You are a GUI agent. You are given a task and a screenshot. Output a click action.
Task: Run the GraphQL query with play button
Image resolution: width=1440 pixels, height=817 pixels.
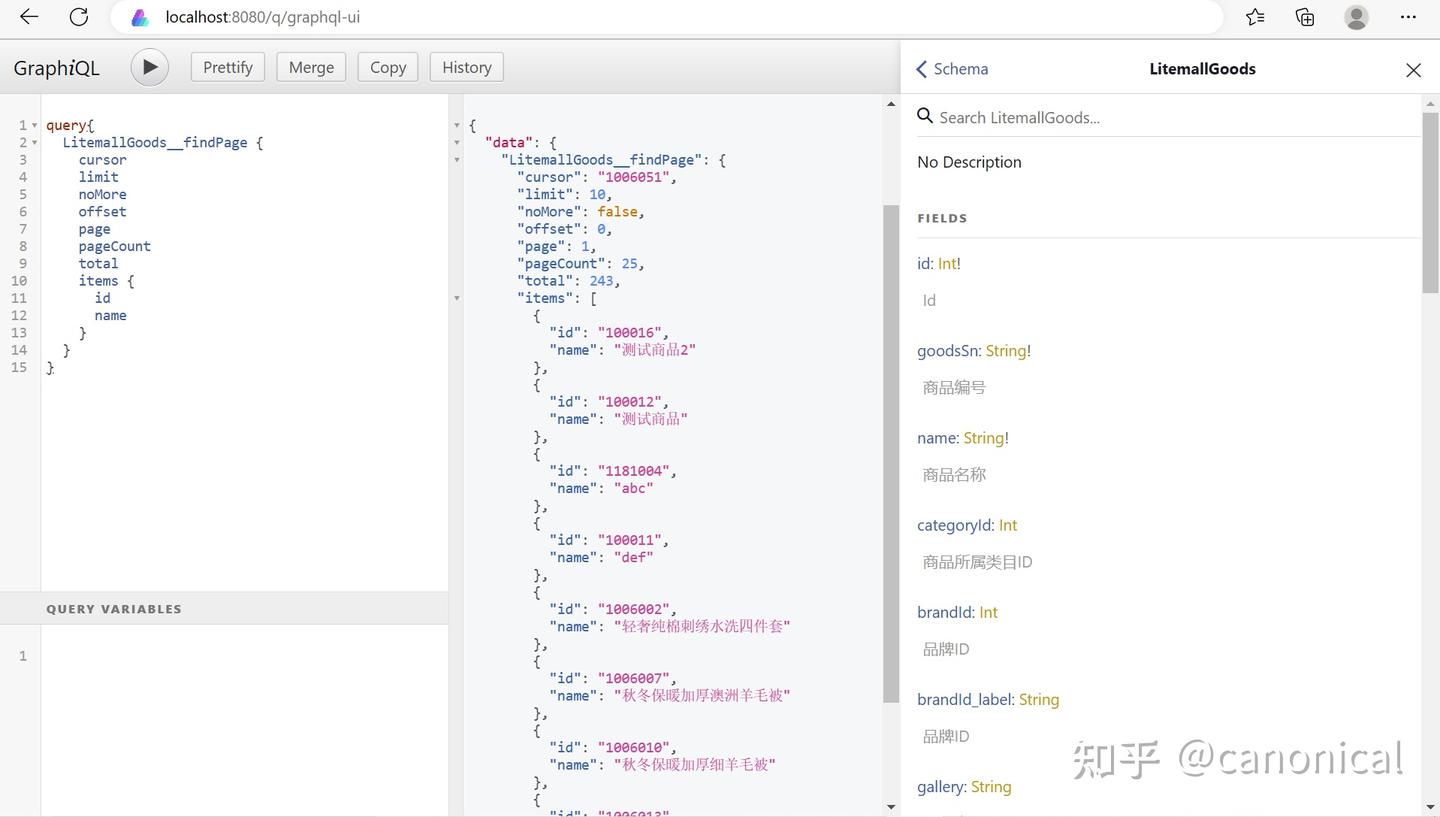(149, 67)
